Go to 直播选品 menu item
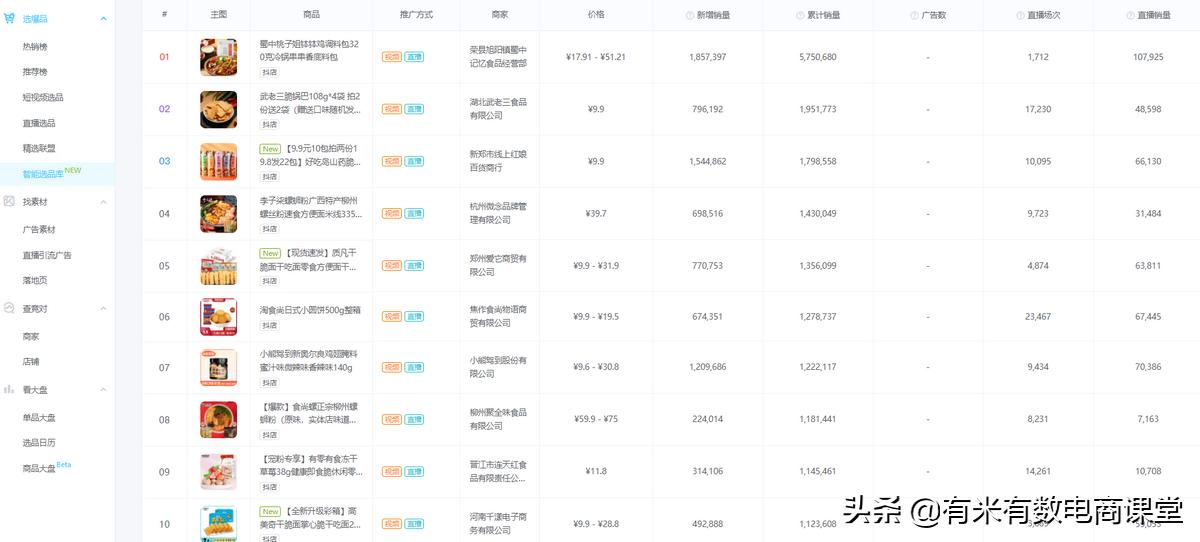The width and height of the screenshot is (1200, 542). (x=39, y=123)
